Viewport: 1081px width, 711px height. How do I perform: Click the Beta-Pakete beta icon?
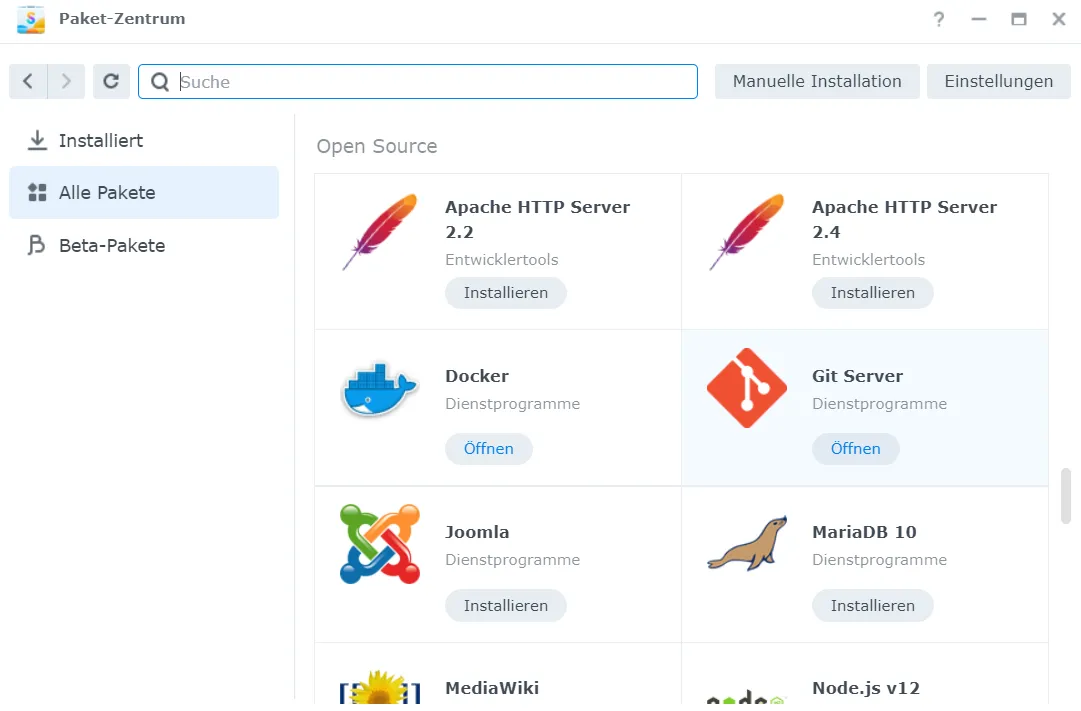pos(37,246)
